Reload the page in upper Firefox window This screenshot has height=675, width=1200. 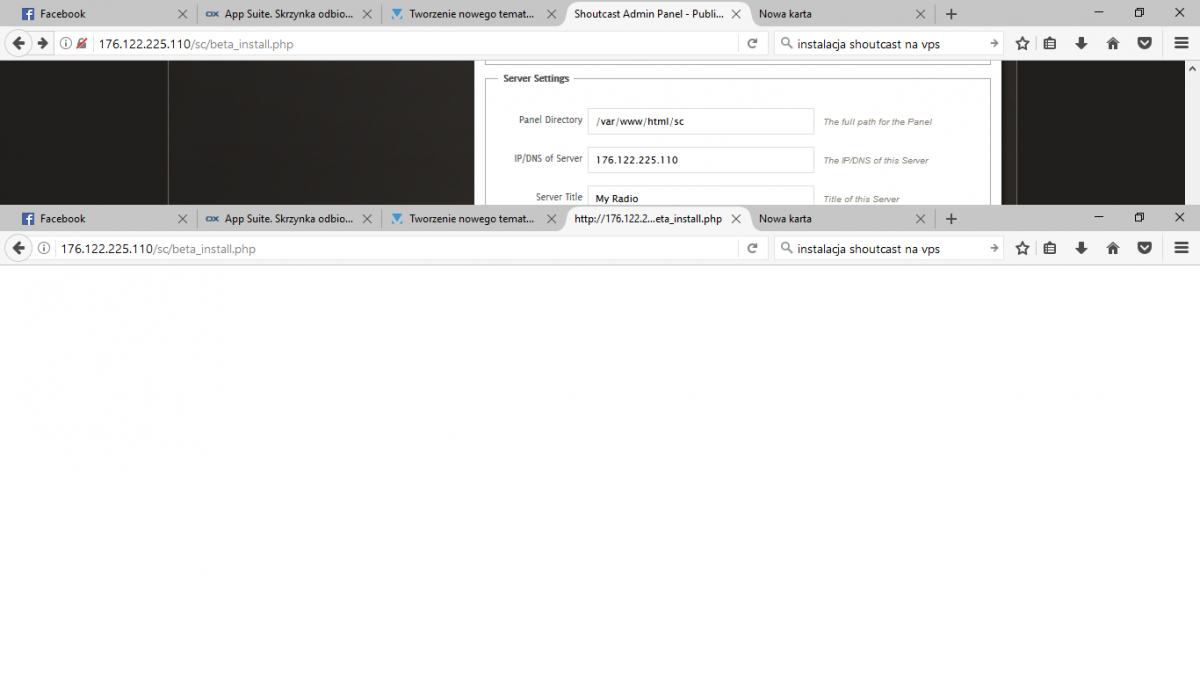pyautogui.click(x=752, y=44)
